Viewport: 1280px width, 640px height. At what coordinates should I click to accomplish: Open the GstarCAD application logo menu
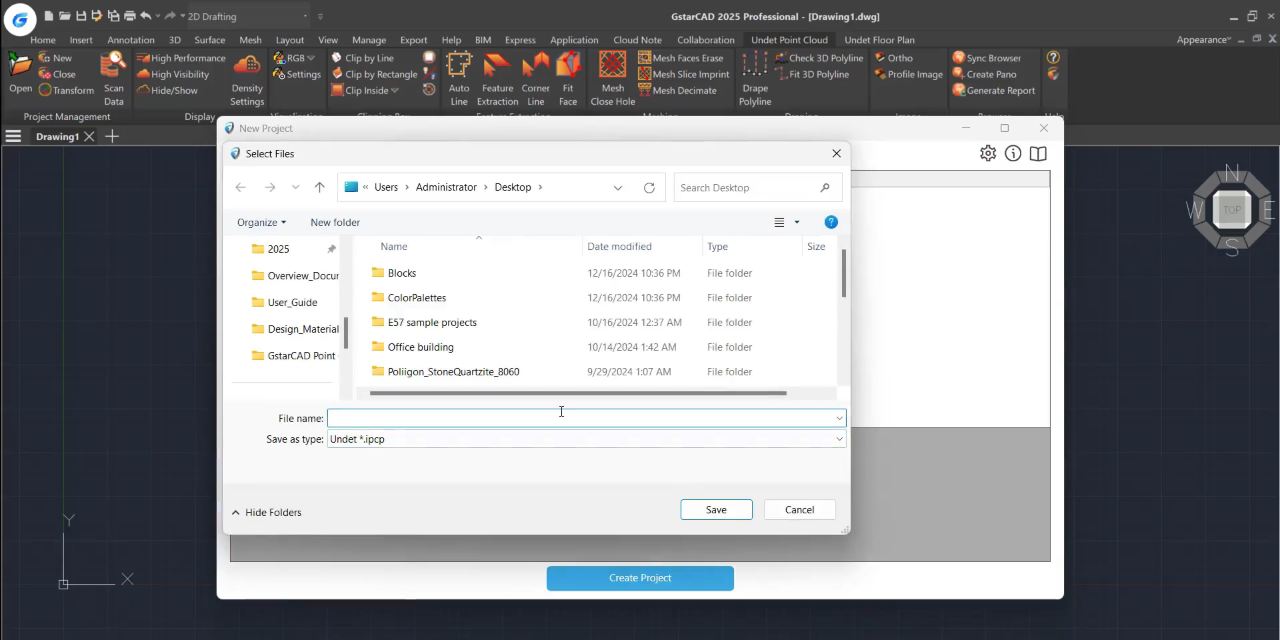19,19
